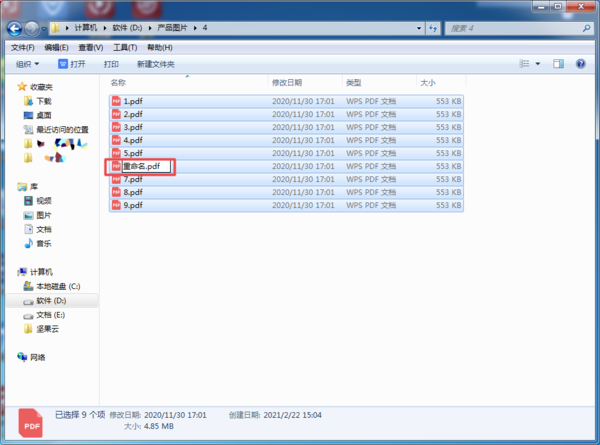The image size is (600, 445).
Task: Open the view options dropdown arrow
Action: pos(538,64)
